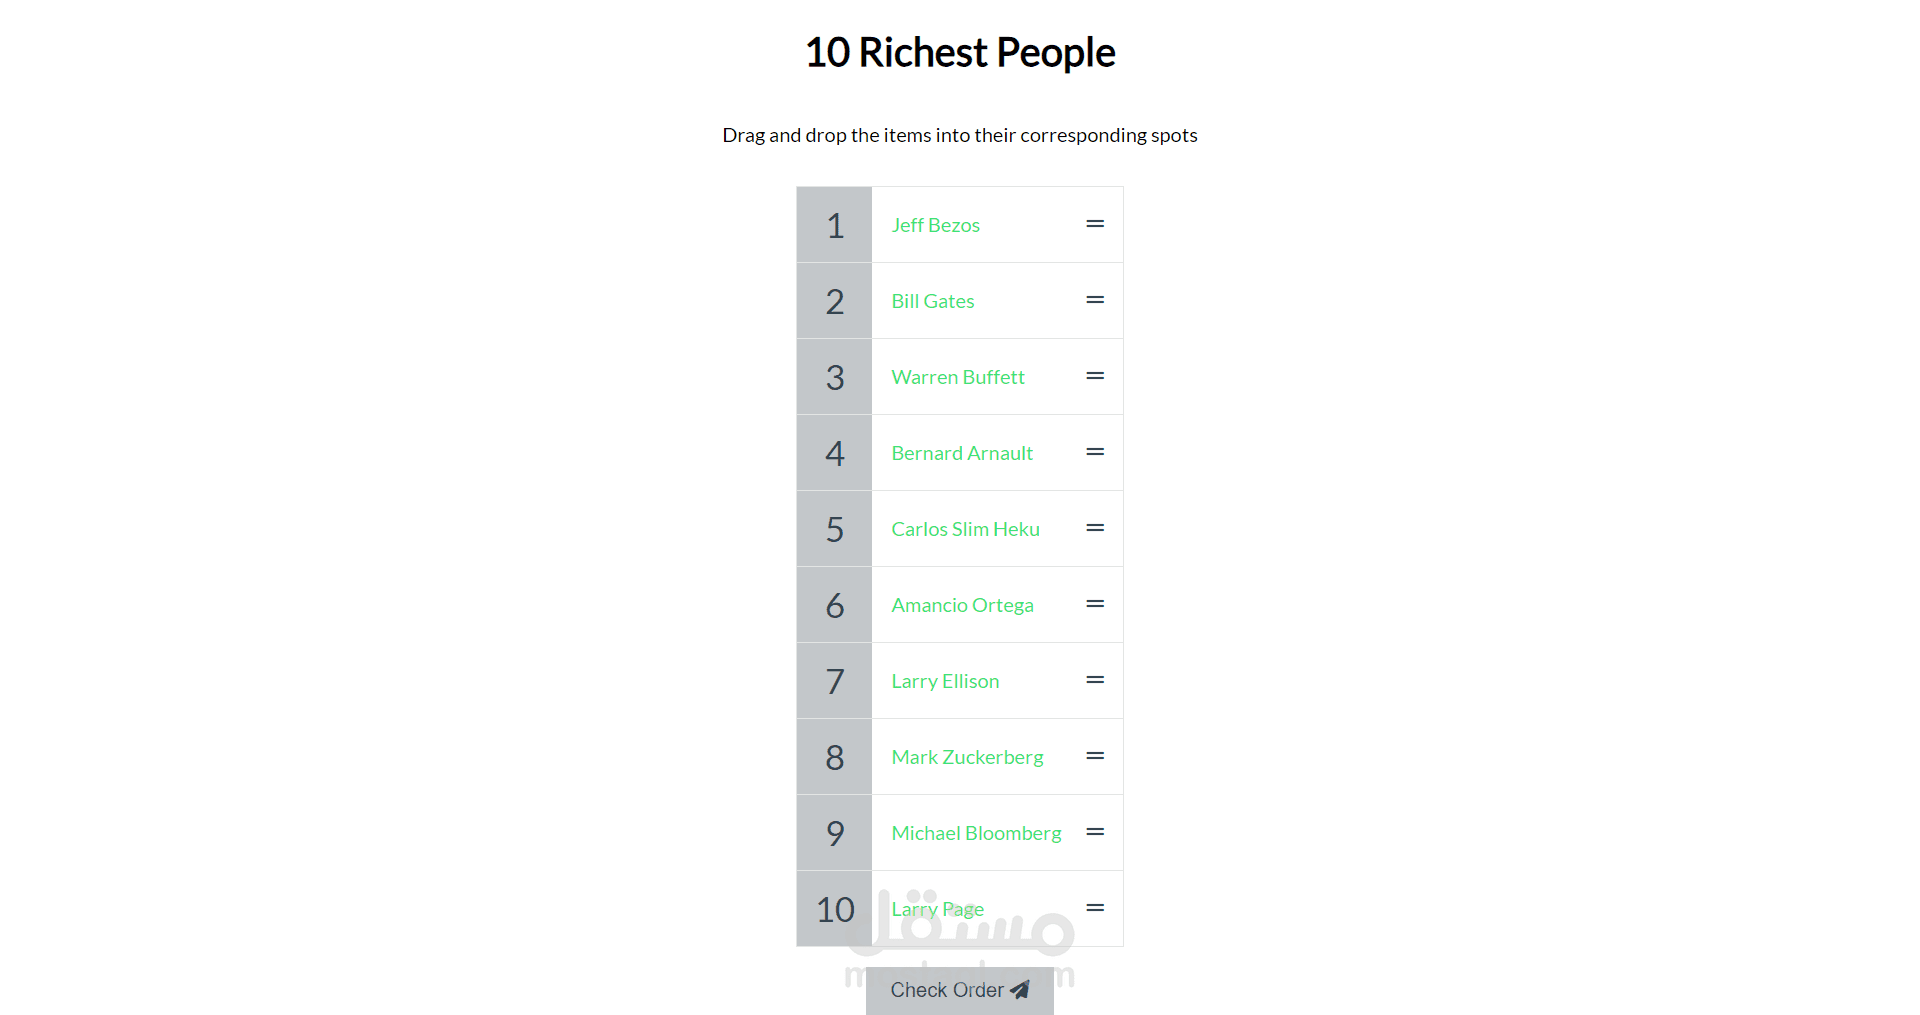Select the Carlos Slim Heku name
1920x1015 pixels.
(x=965, y=529)
